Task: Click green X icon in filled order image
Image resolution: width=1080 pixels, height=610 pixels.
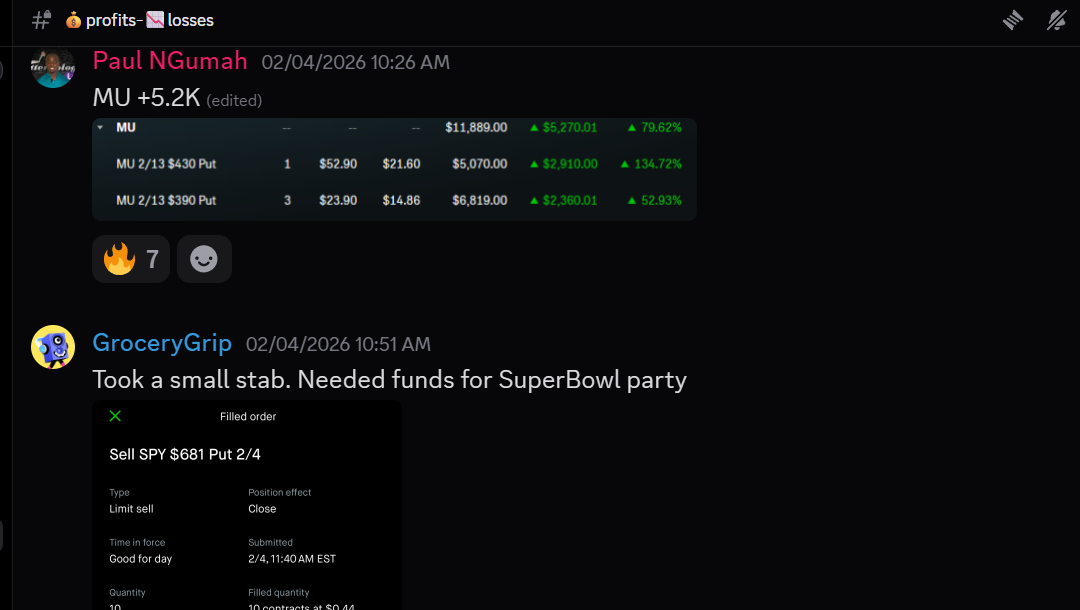Action: click(115, 416)
